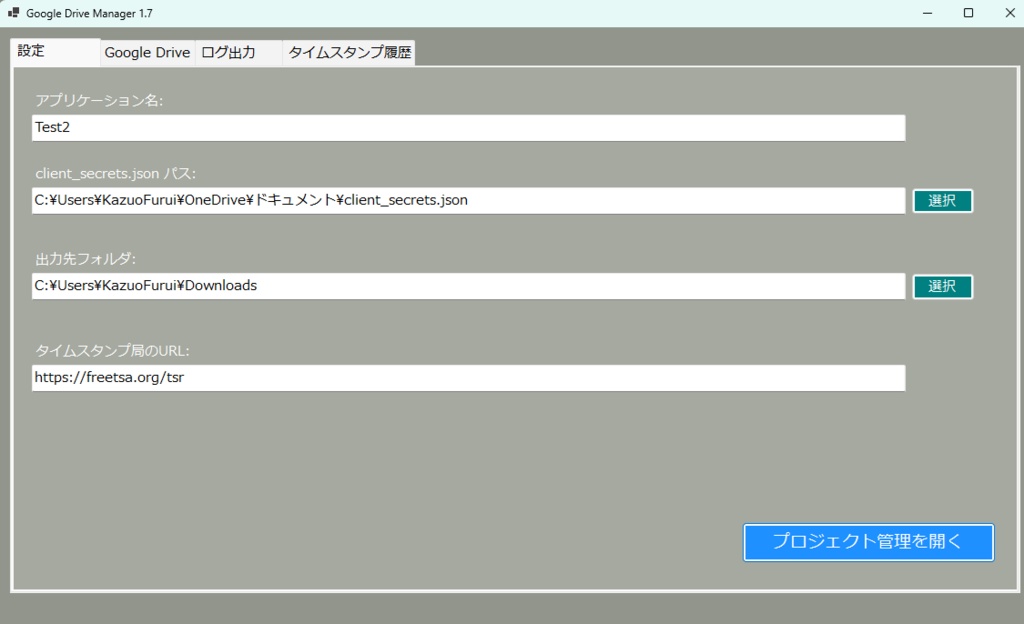Click 選択 button beside 出力先フォルダ

[942, 287]
